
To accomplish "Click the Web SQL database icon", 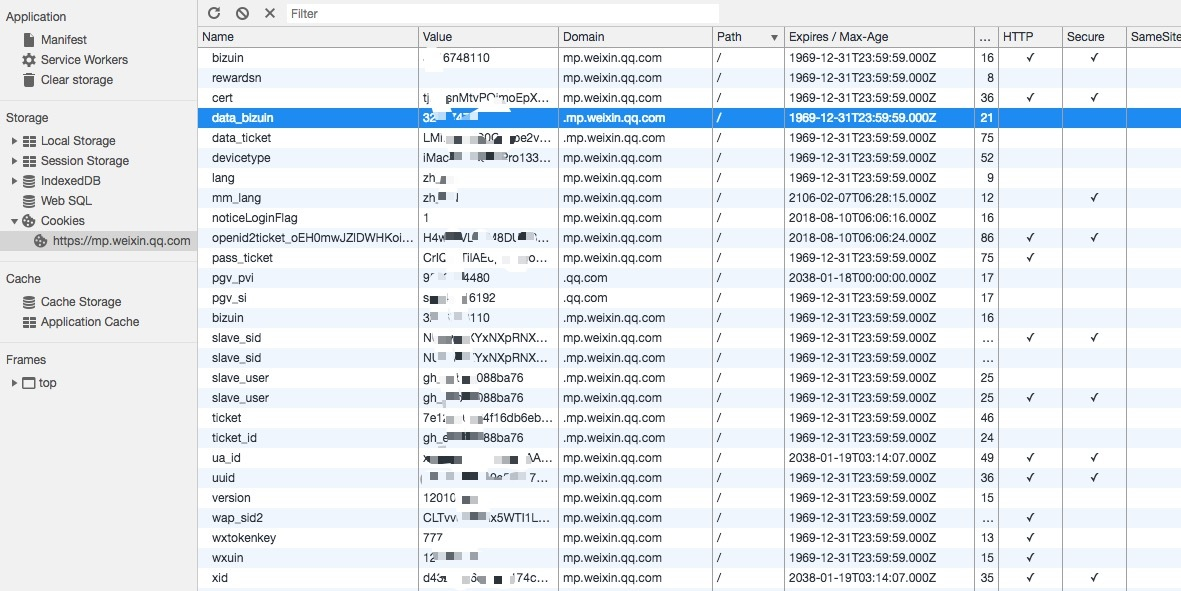I will pyautogui.click(x=29, y=201).
